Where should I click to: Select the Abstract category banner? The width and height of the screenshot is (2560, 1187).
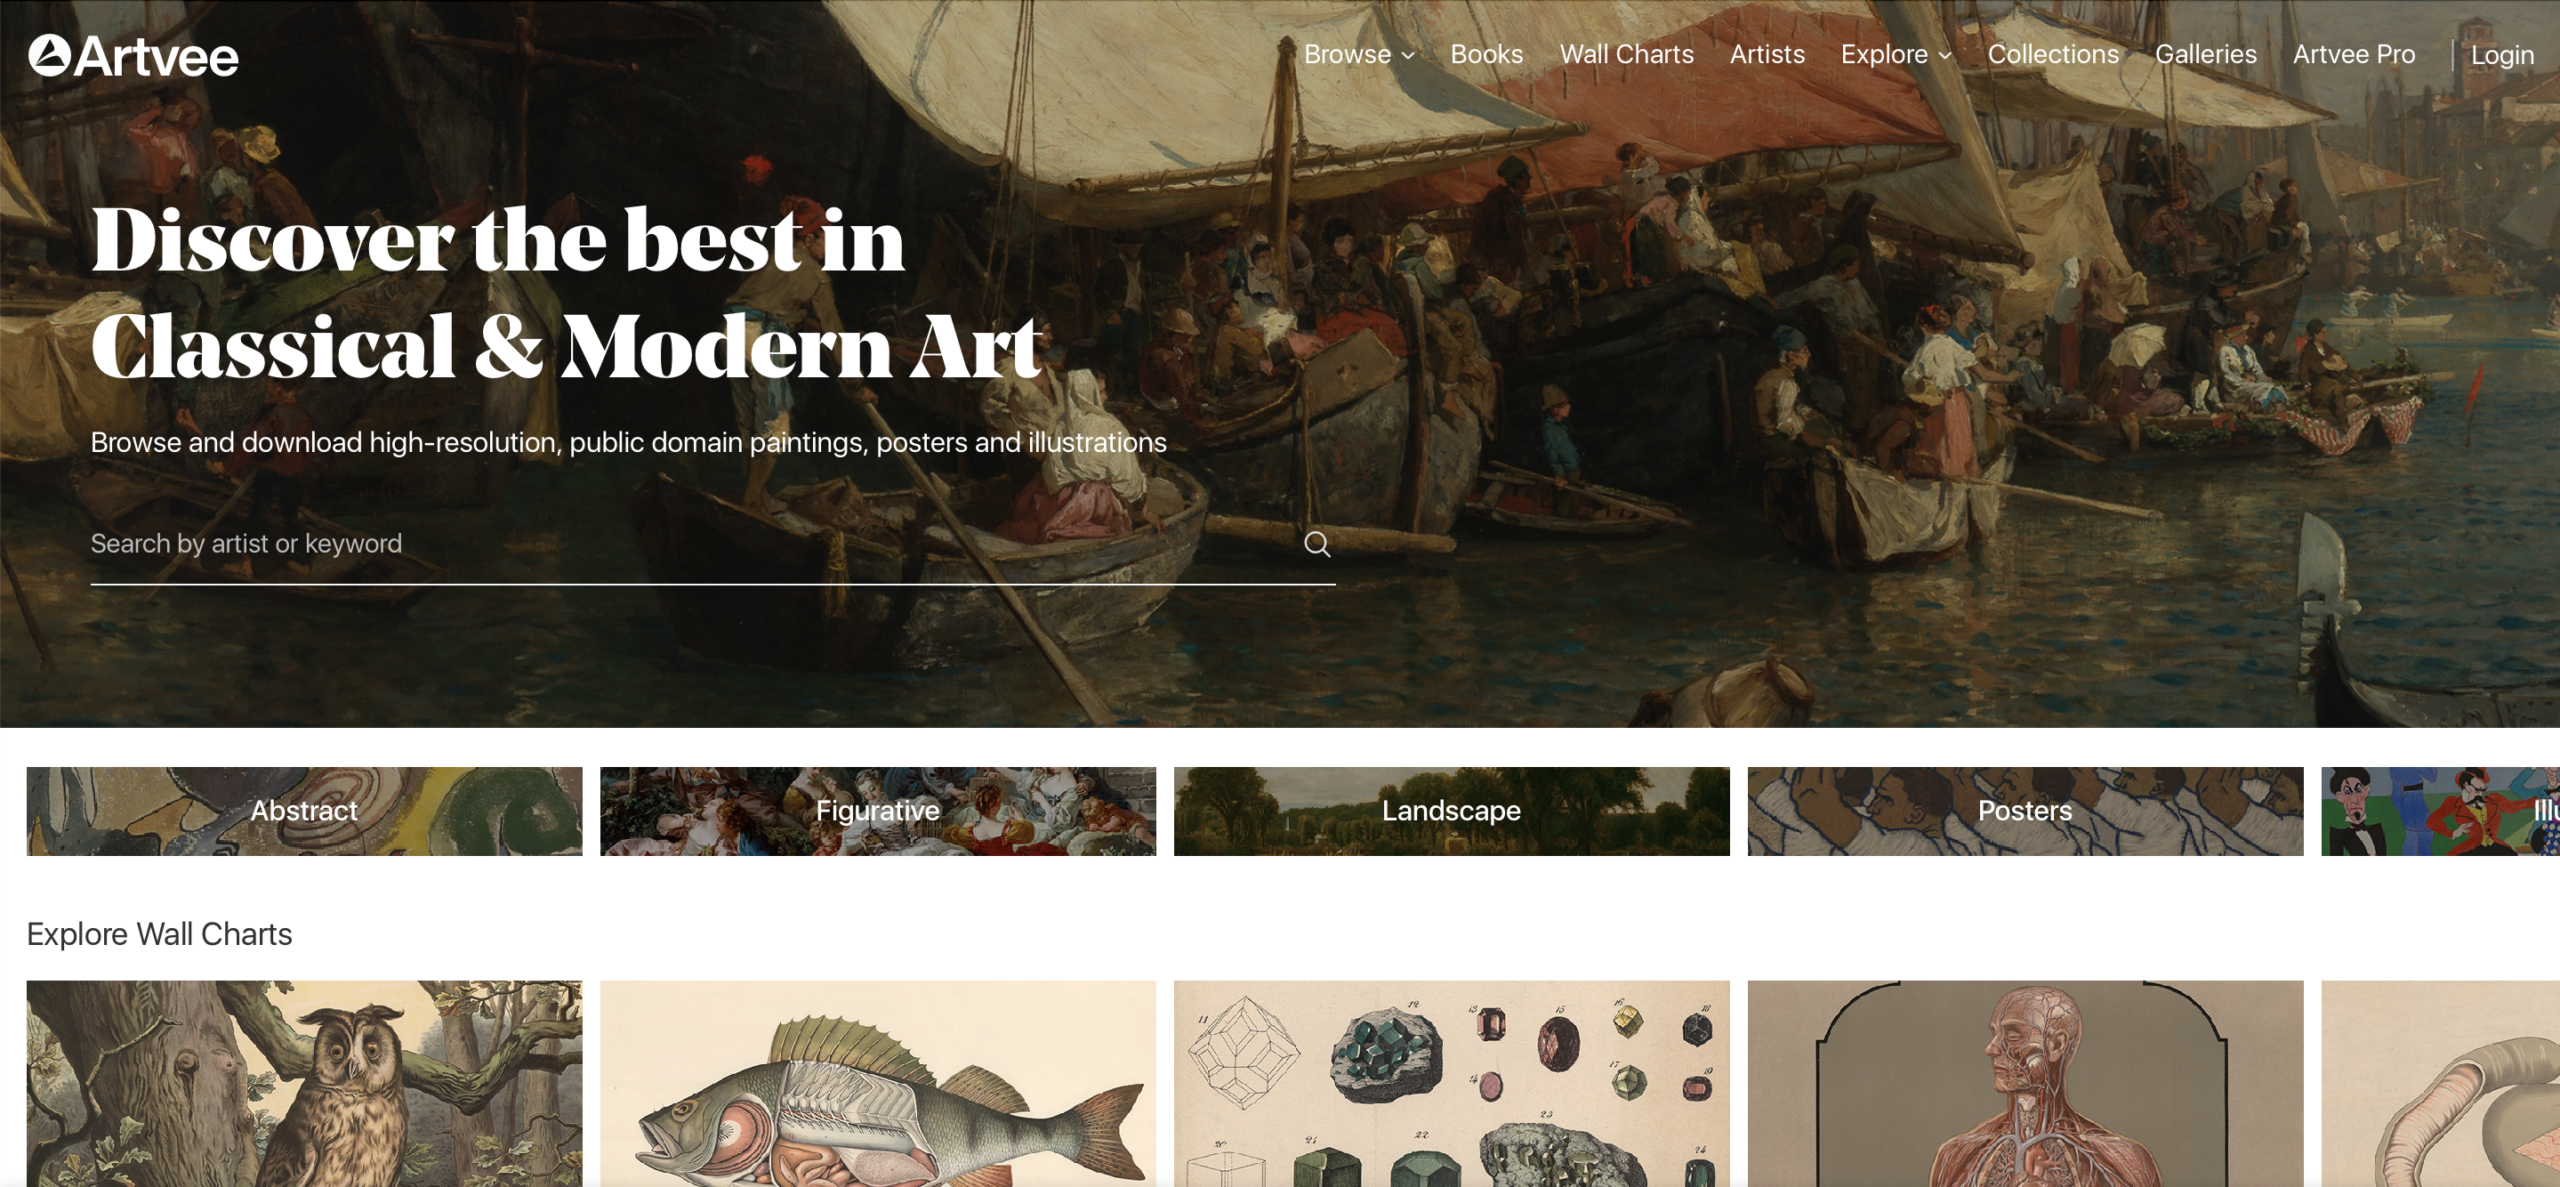[304, 811]
